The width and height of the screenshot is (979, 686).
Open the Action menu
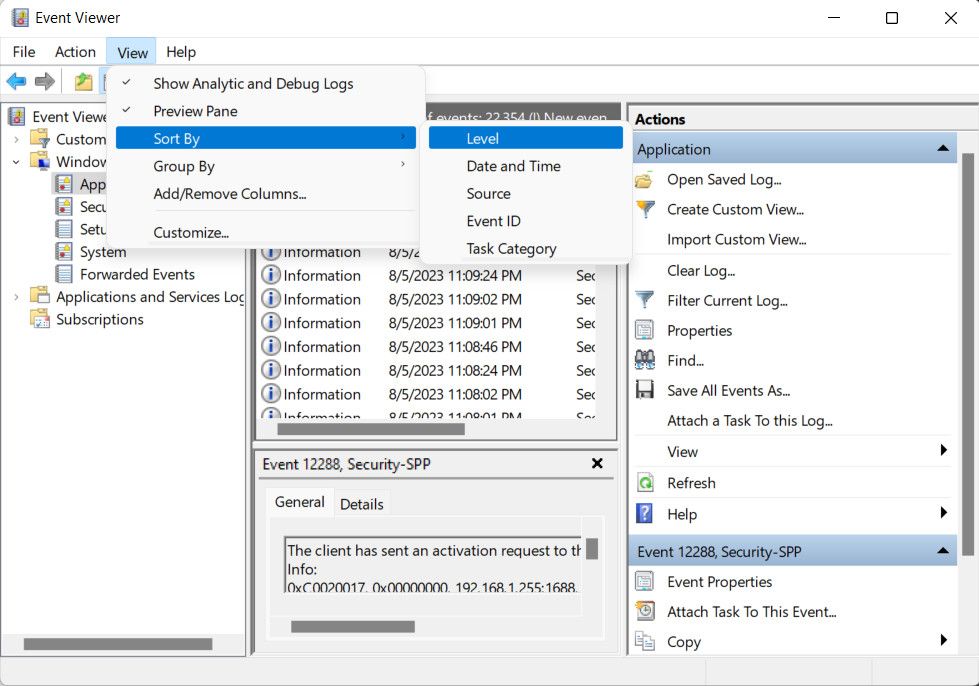click(x=75, y=52)
